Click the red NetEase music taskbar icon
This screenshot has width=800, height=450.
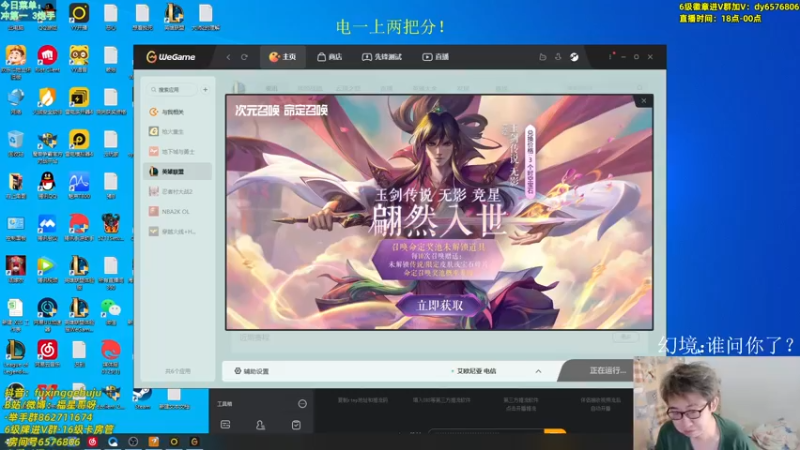tap(92, 441)
